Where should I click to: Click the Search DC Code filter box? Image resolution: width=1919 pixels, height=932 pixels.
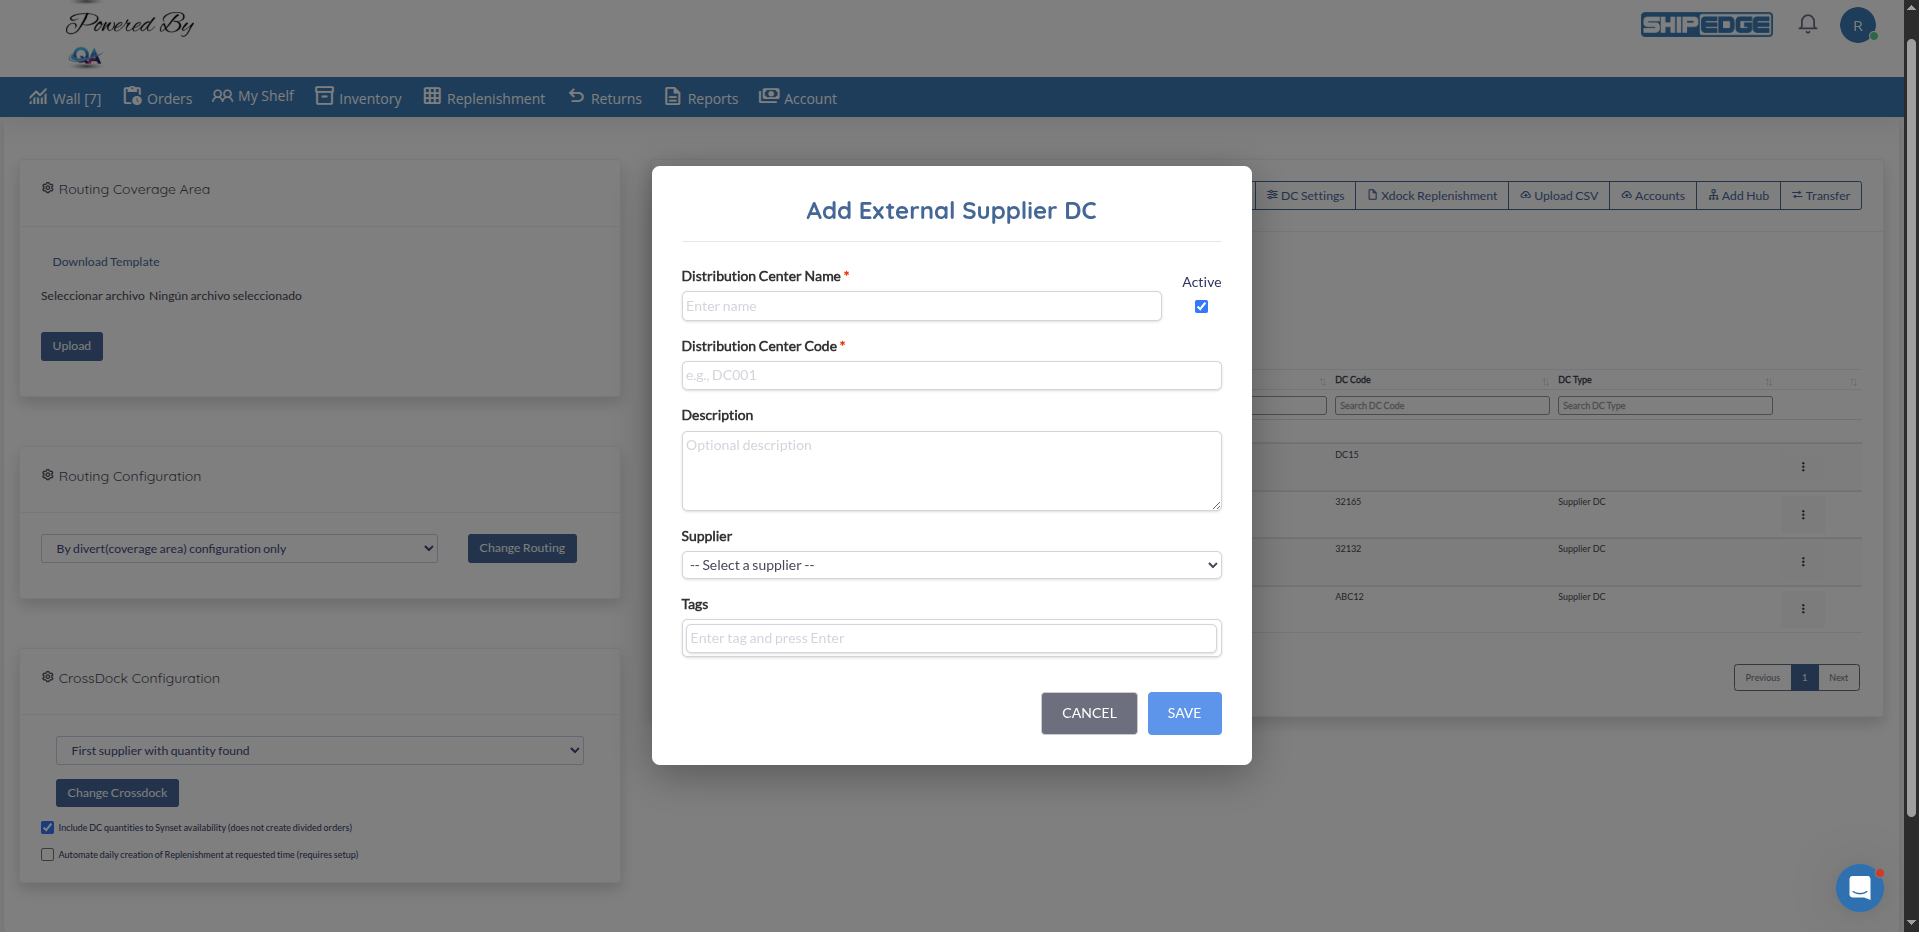point(1442,405)
